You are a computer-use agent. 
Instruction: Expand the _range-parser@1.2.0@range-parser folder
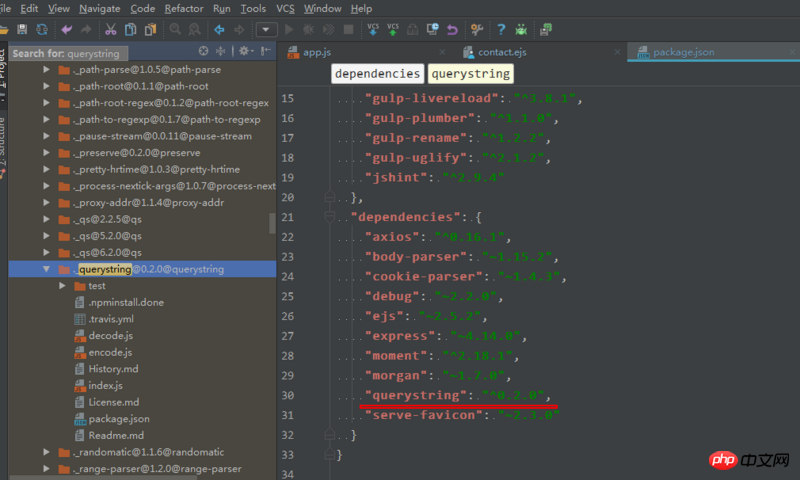(46, 468)
